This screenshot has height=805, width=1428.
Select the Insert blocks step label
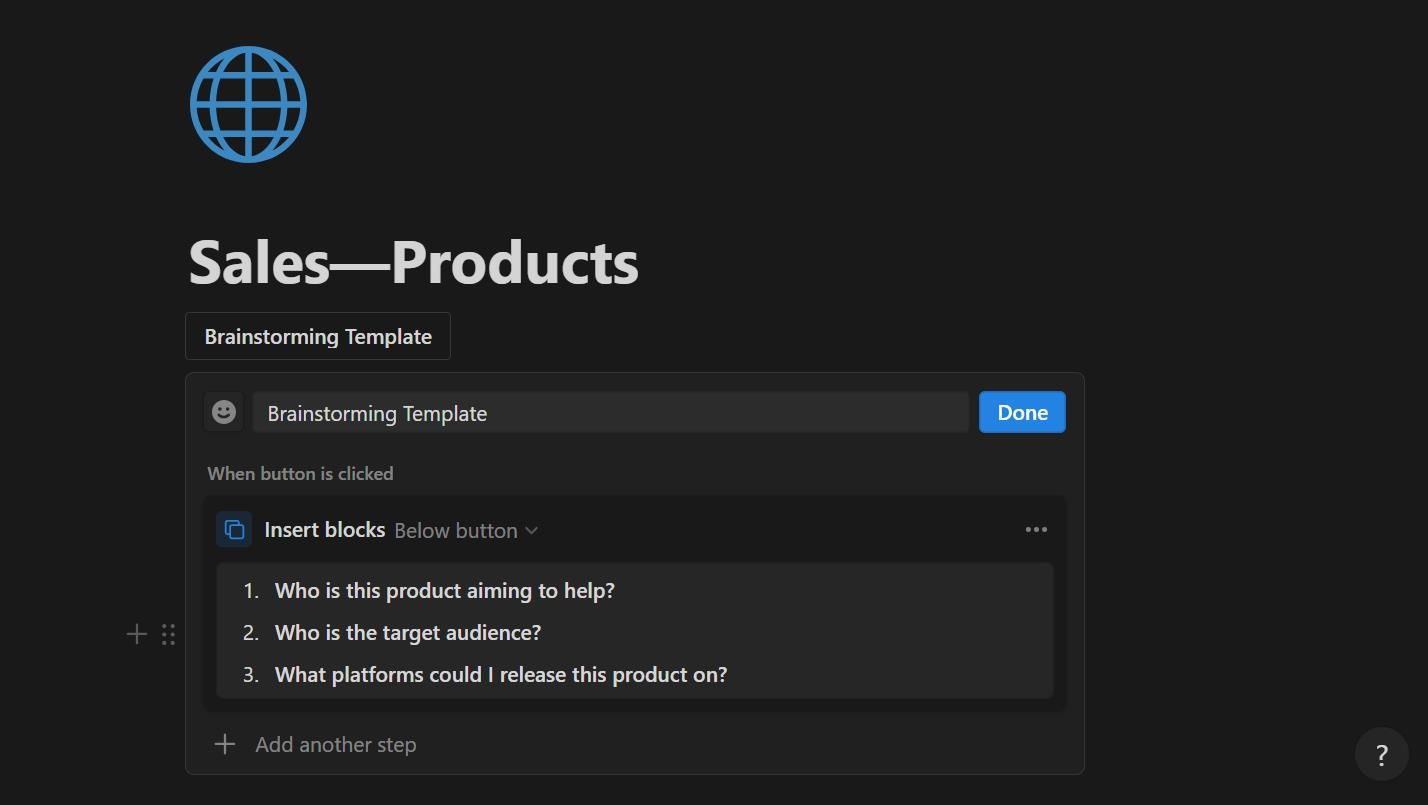point(324,530)
